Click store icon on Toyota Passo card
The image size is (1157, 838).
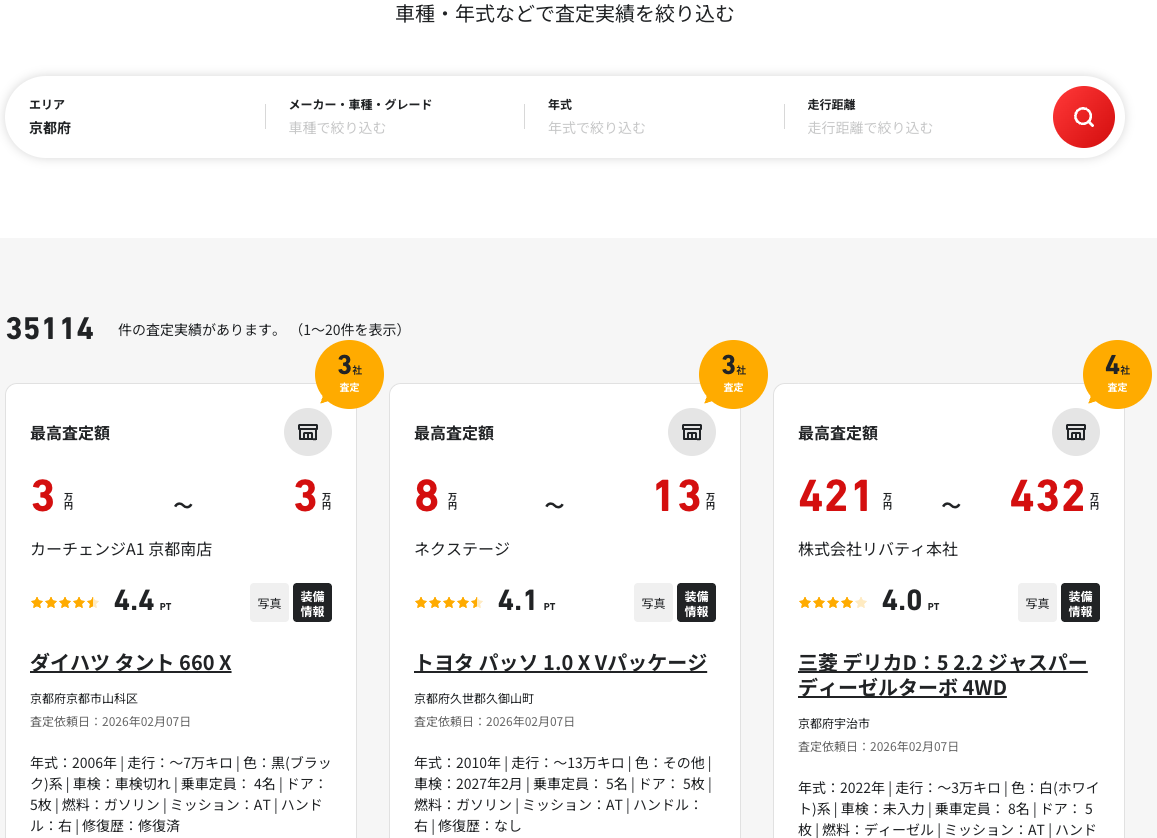(692, 432)
